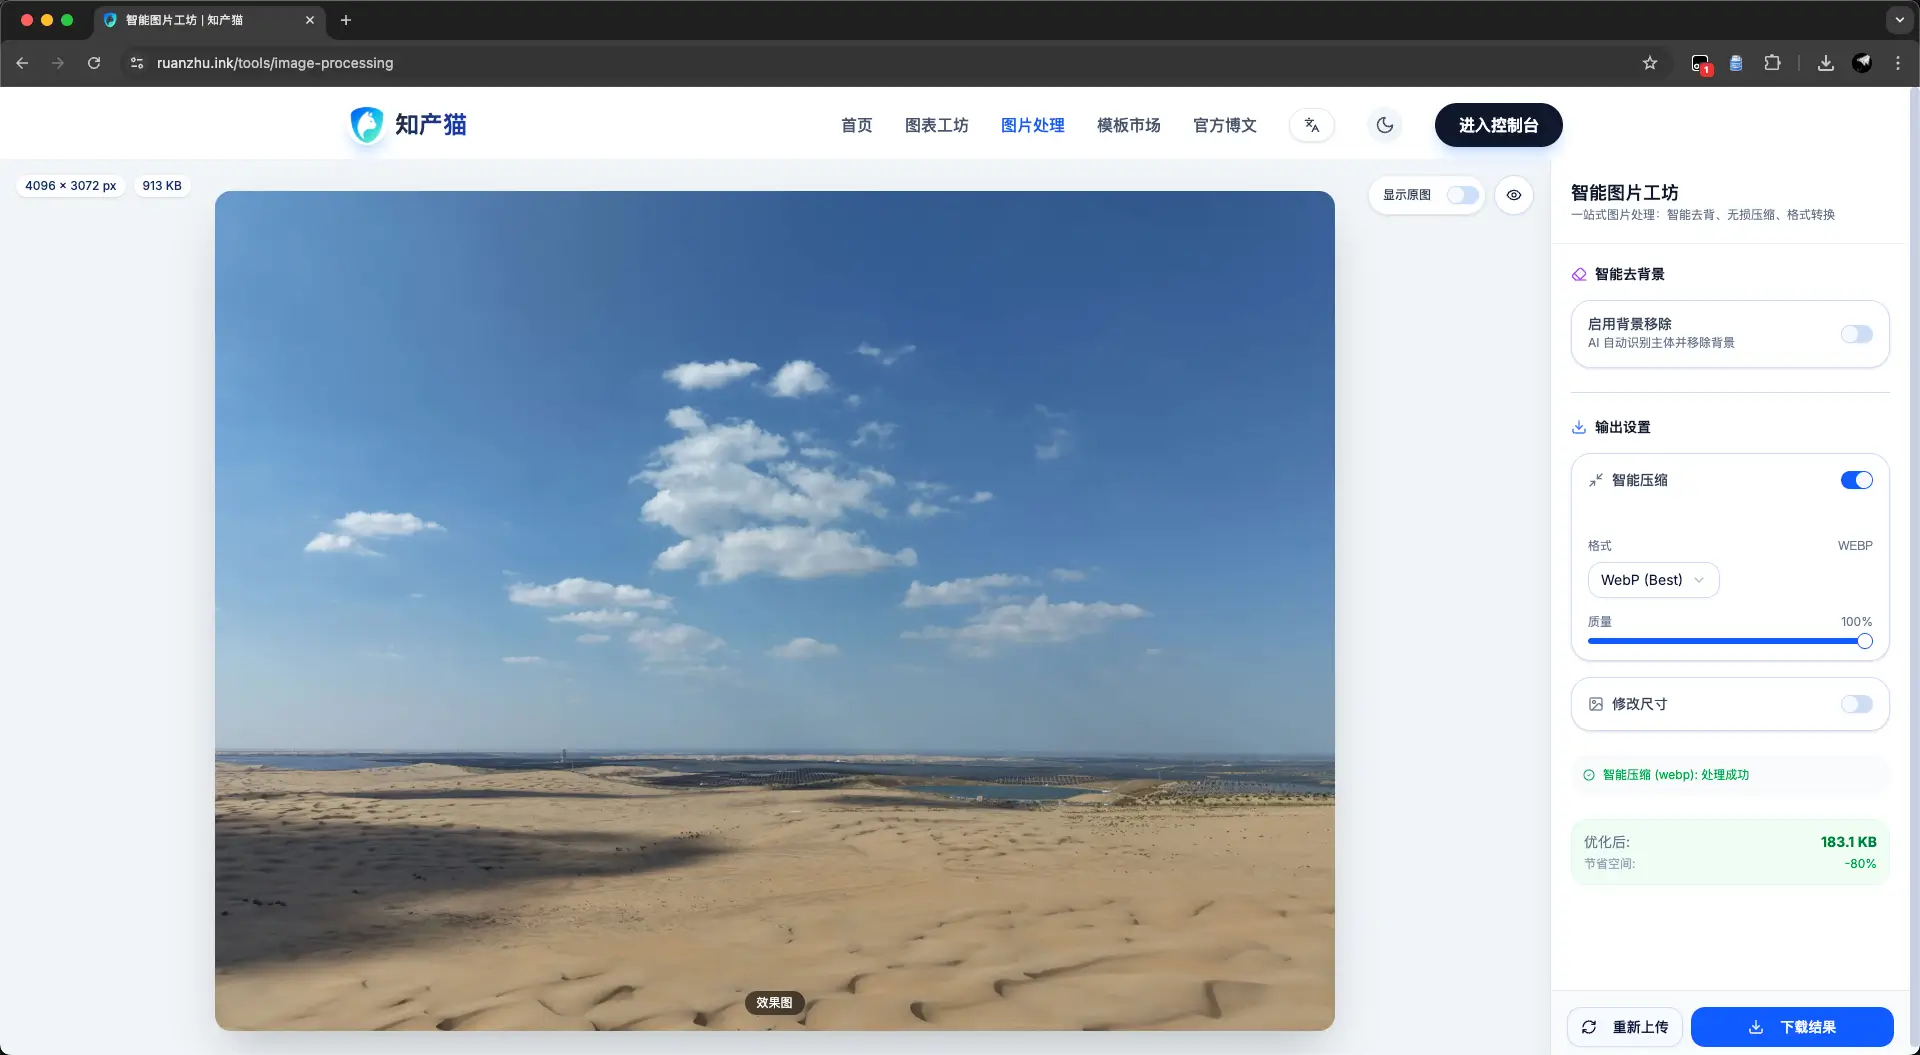Screen dimensions: 1920x1055
Task: Click the eye preview icon
Action: 1514,195
